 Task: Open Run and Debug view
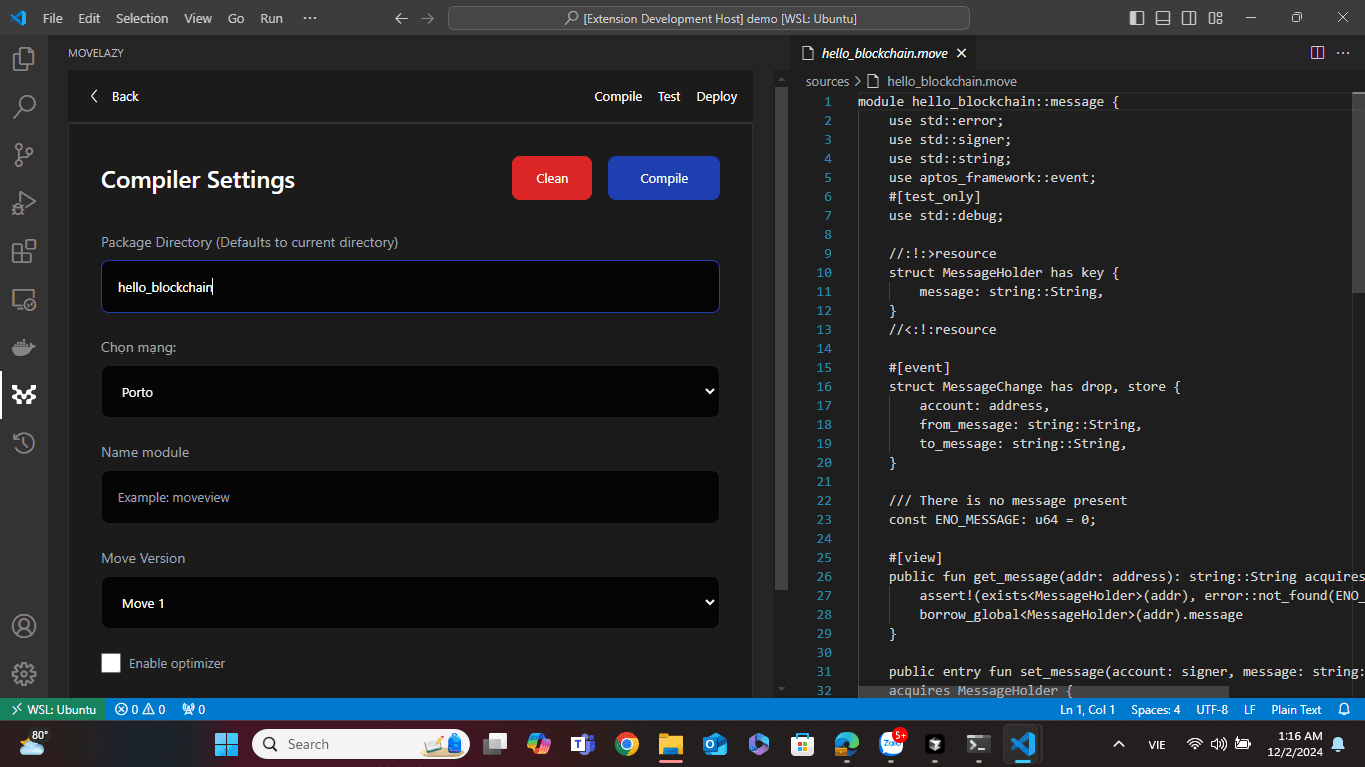[x=24, y=203]
